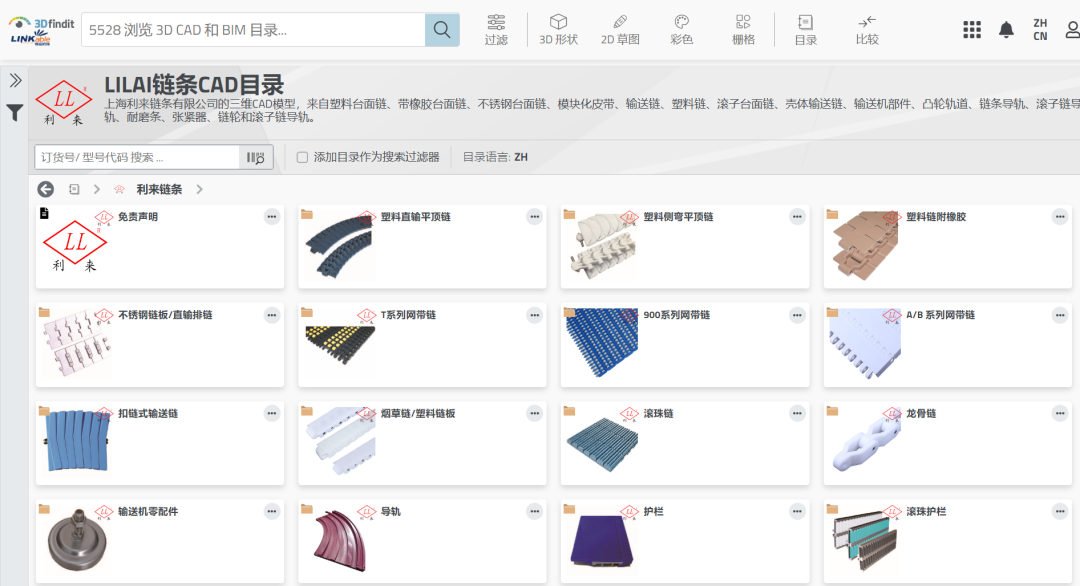
Task: Click the order number search field
Action: (137, 157)
